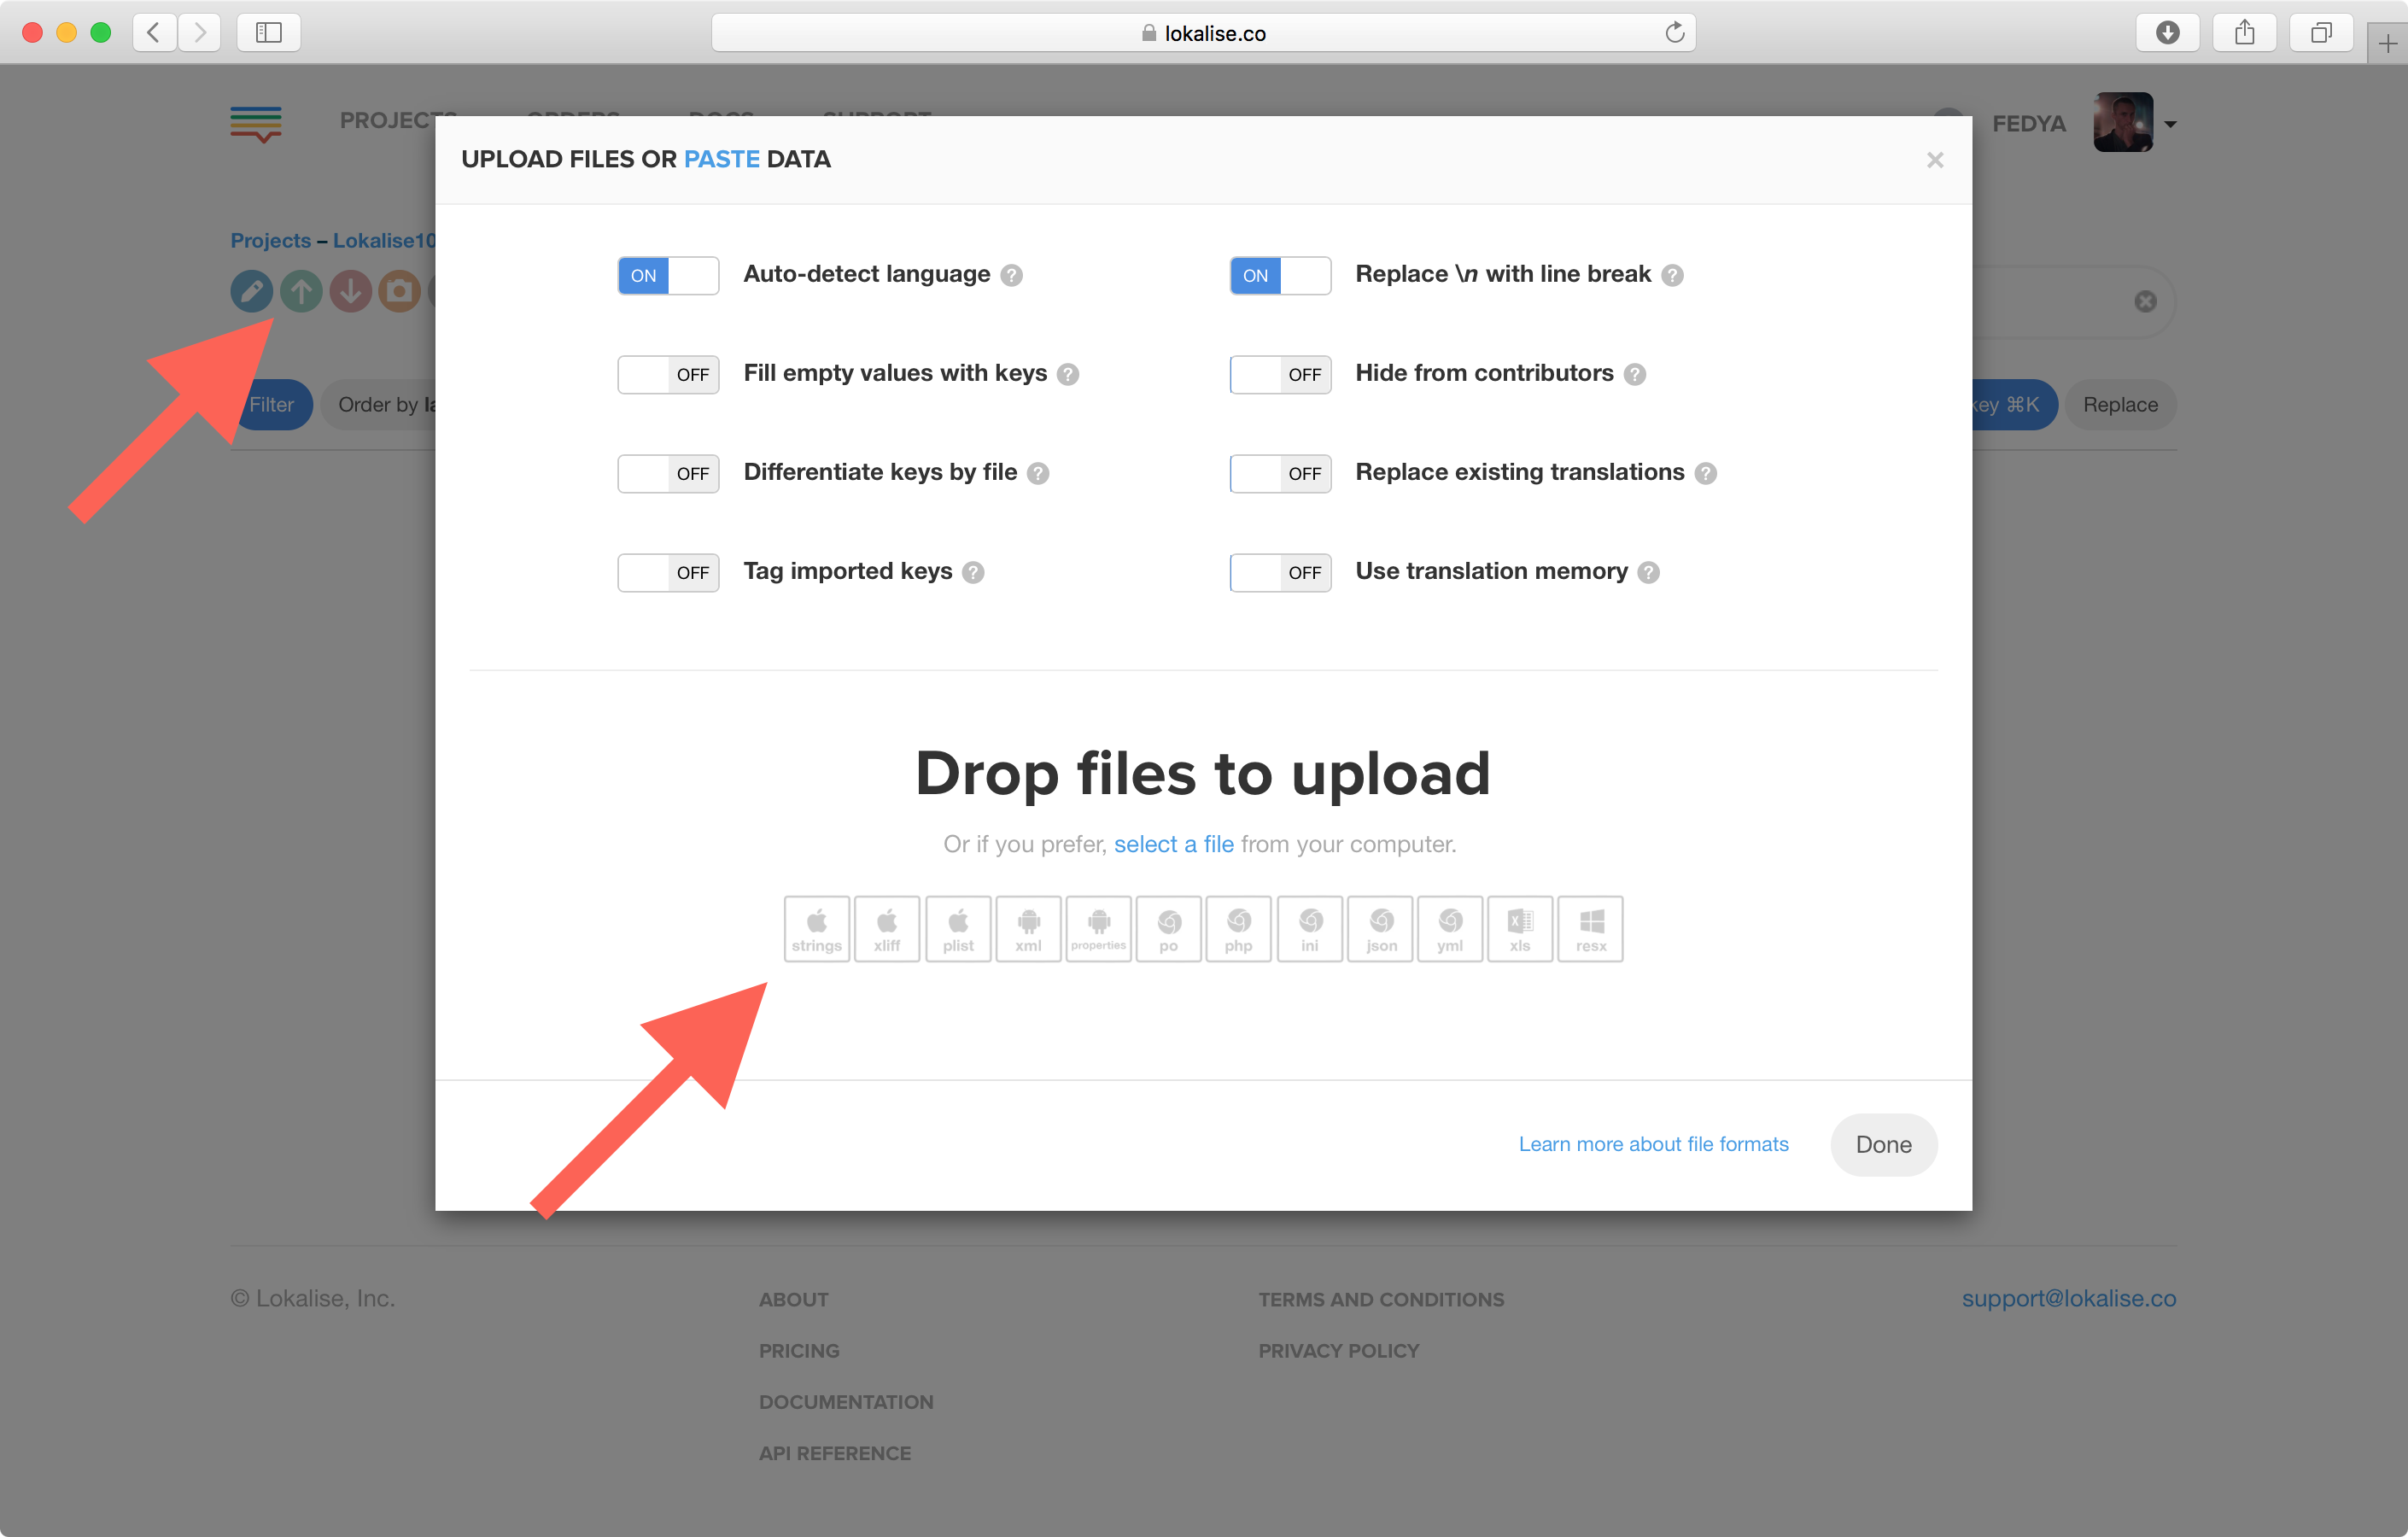This screenshot has height=1537, width=2408.
Task: Click Safari share icon
Action: [2245, 33]
